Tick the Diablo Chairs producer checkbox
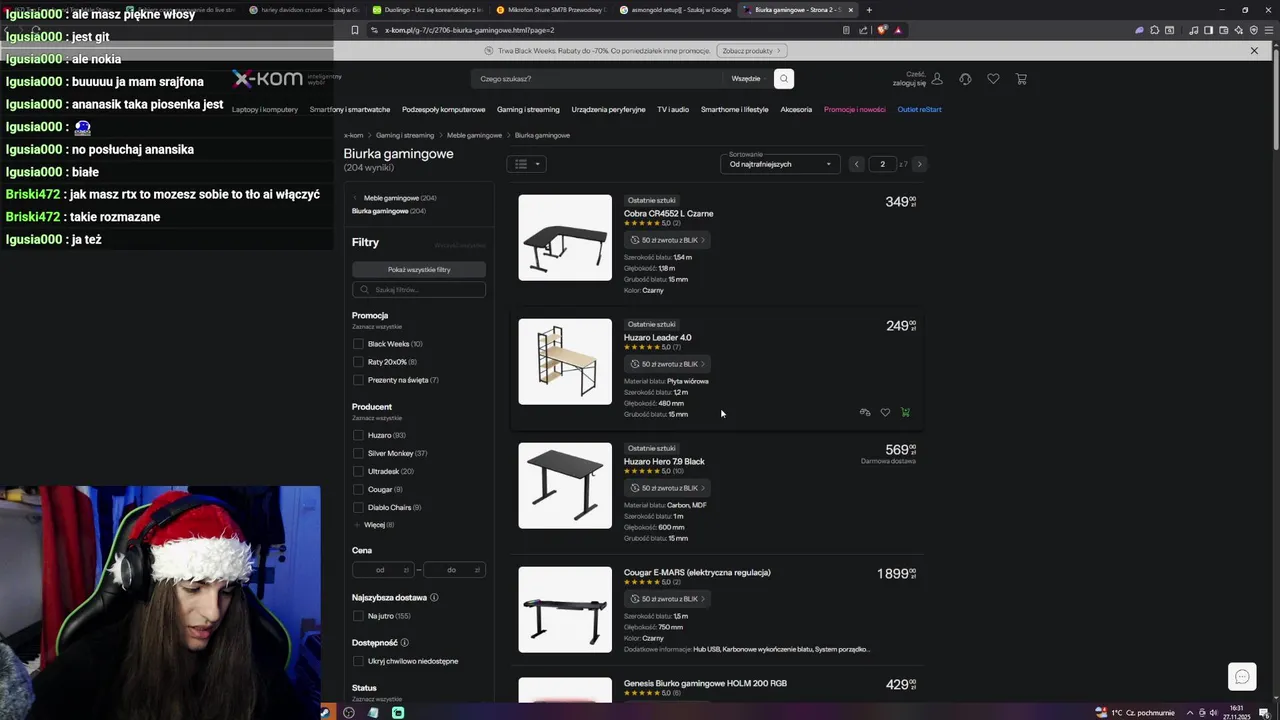Viewport: 1280px width, 720px height. click(358, 507)
